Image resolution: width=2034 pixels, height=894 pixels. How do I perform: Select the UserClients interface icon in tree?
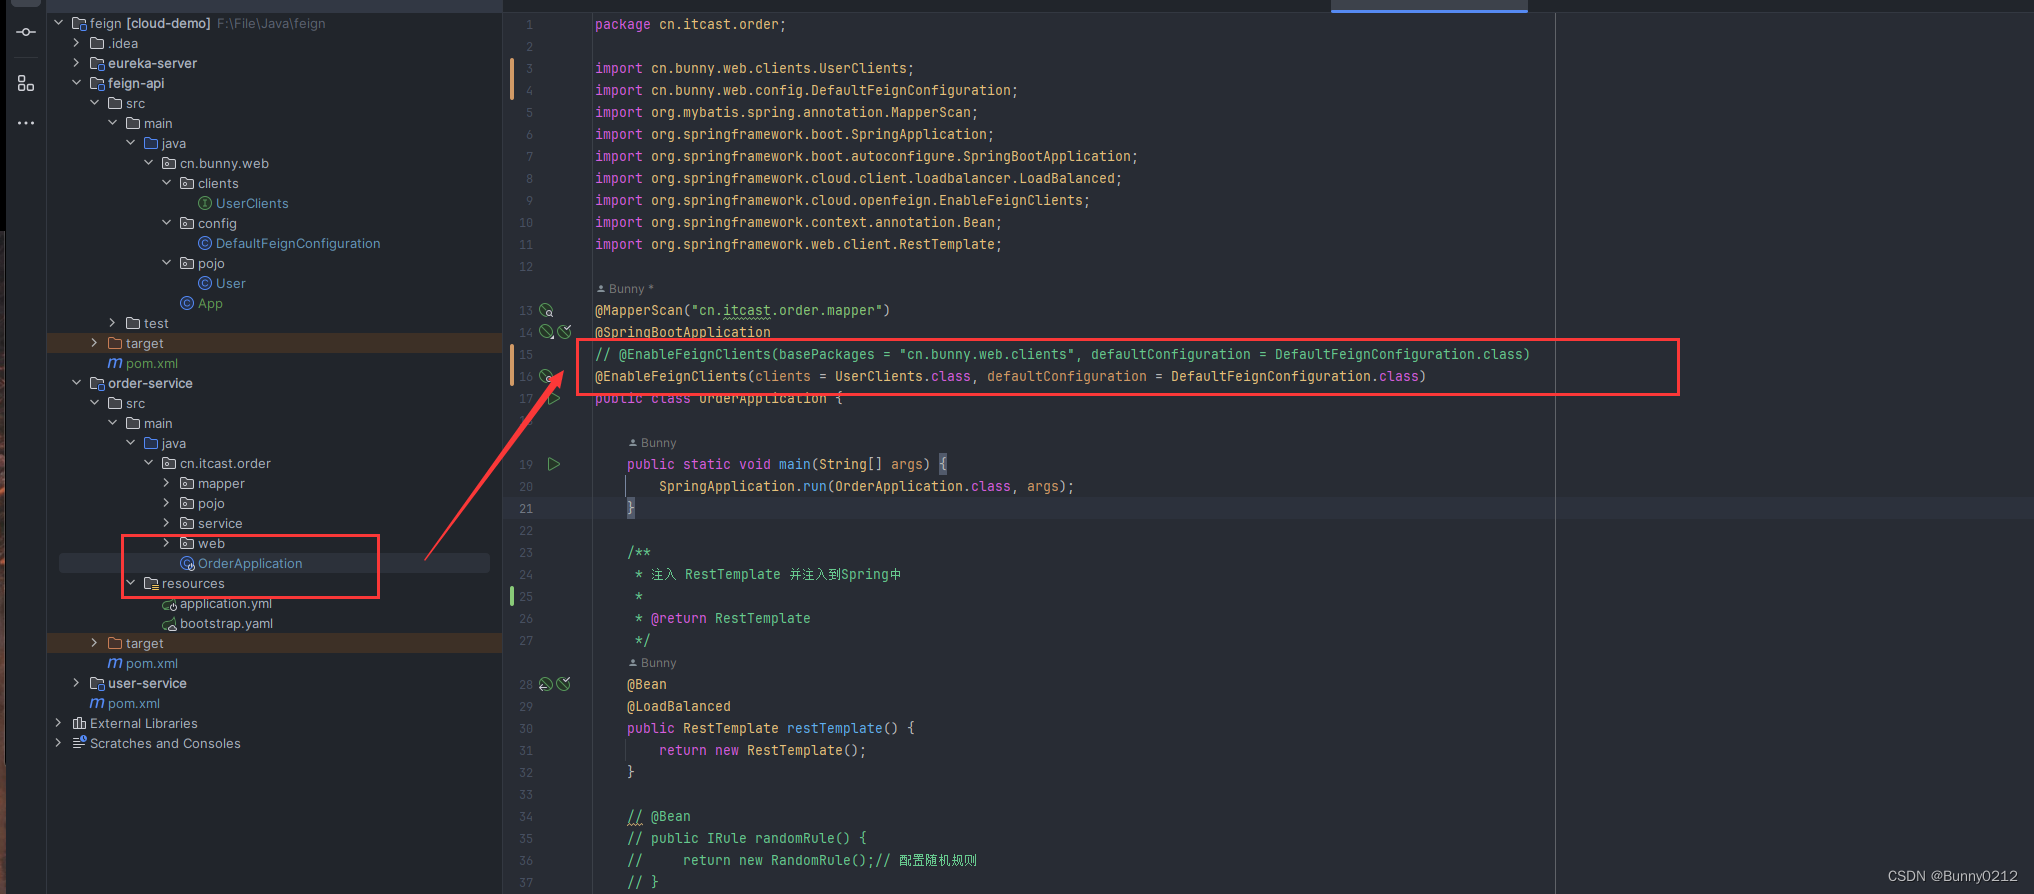pyautogui.click(x=205, y=203)
